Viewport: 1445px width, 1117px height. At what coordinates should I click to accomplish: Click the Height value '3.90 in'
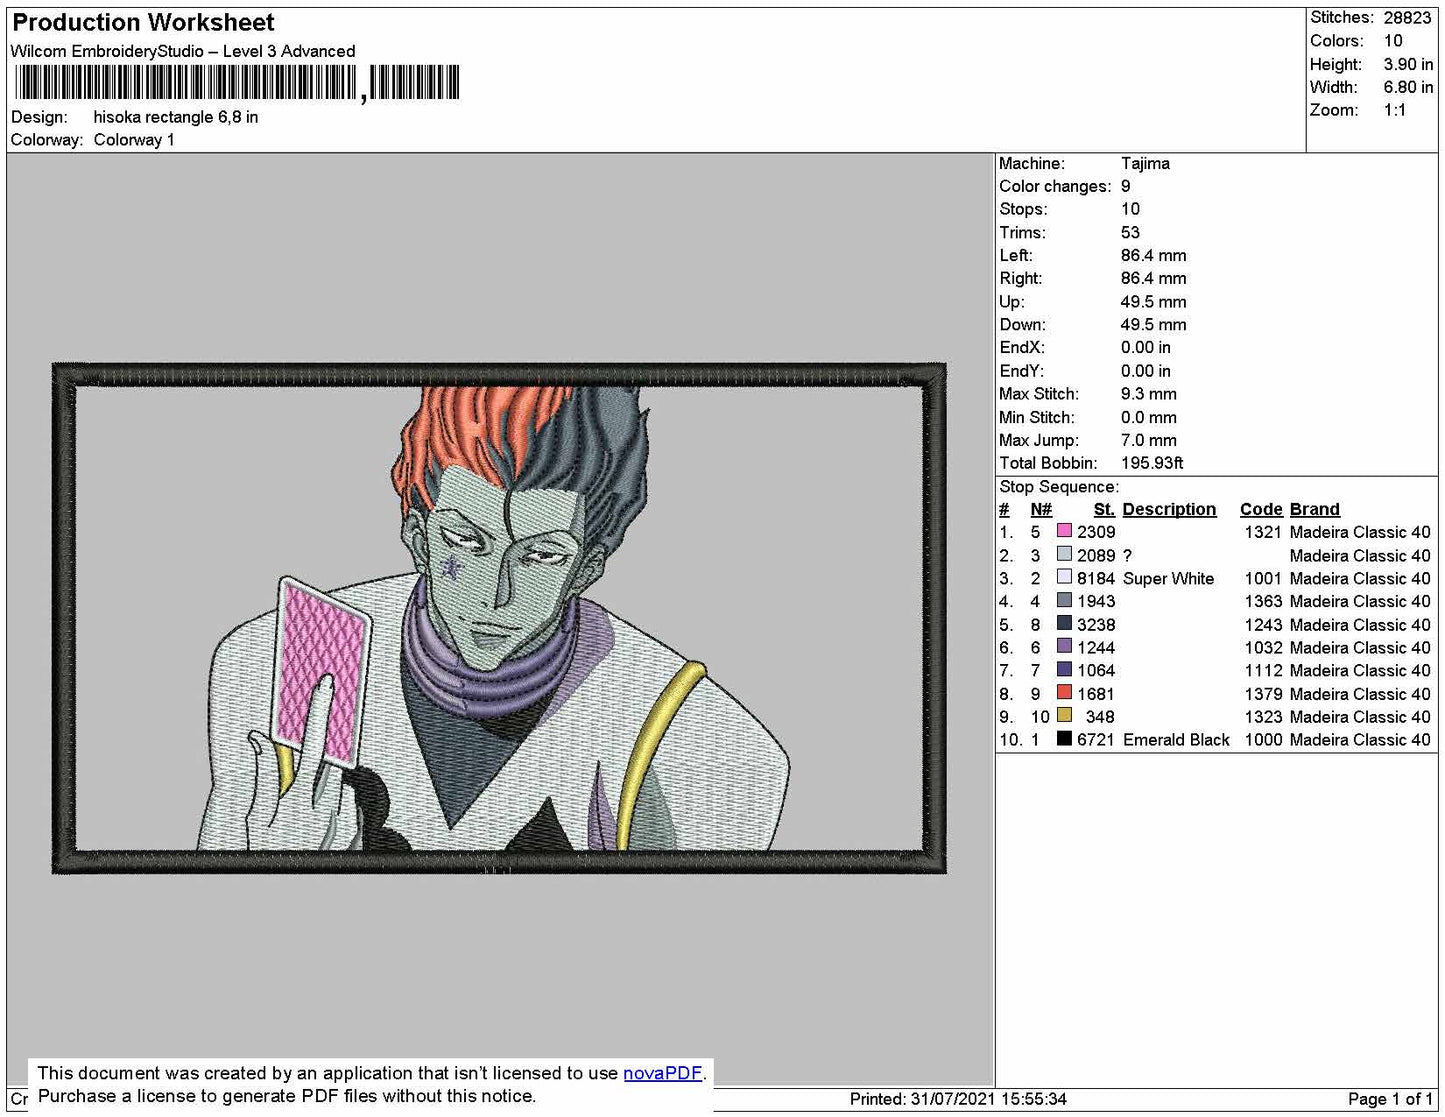tap(1408, 64)
